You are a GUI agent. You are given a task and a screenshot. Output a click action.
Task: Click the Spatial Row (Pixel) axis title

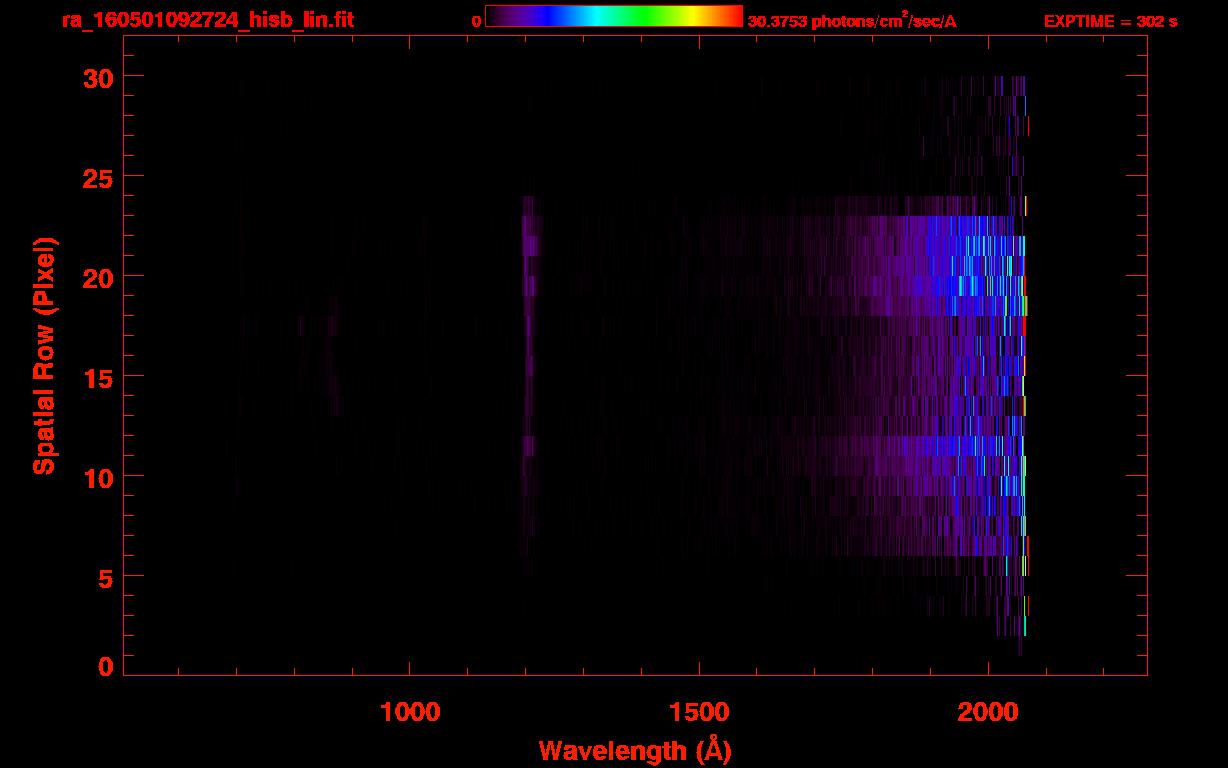point(45,355)
